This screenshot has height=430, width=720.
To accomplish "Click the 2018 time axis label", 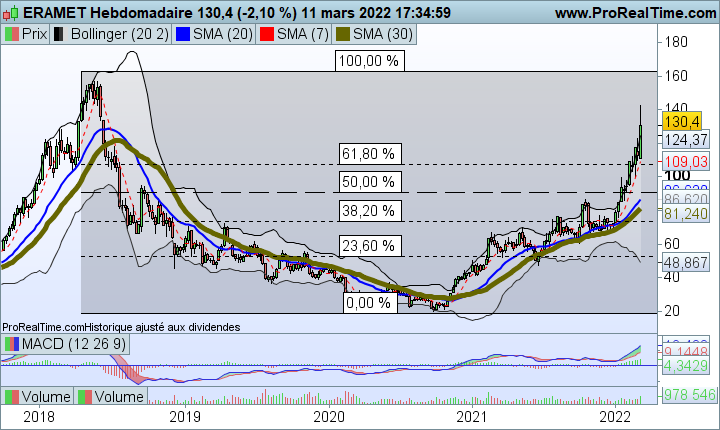I will tap(39, 417).
